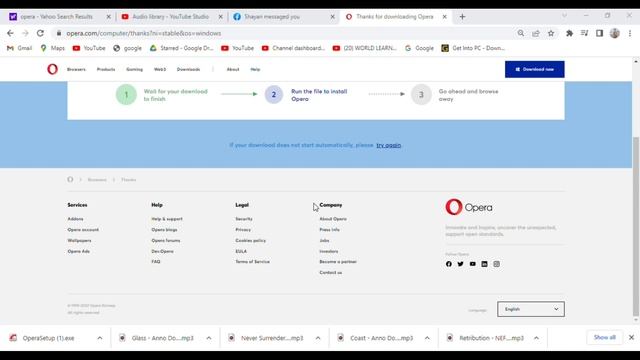
Task: Expand OperaSetup (1).exe download options
Action: [100, 338]
